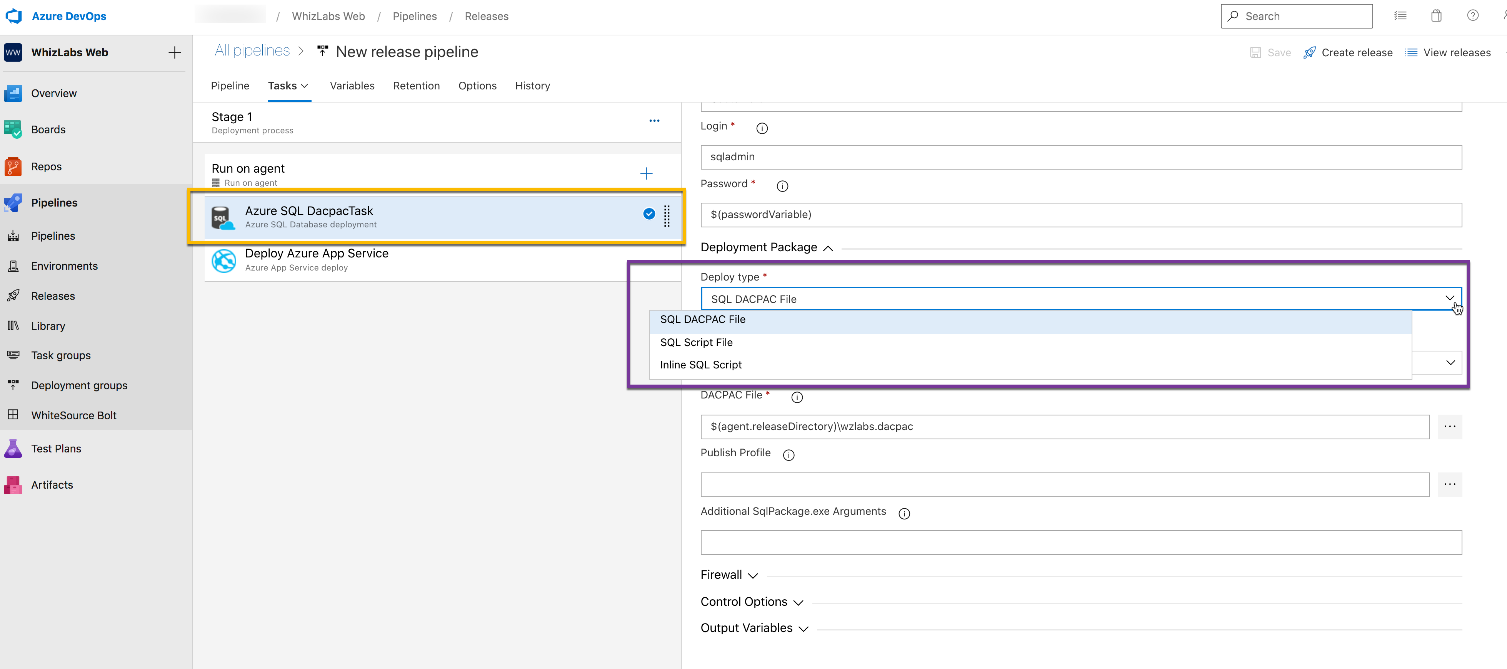This screenshot has width=1507, height=669.
Task: Open Library in the sidebar
Action: (x=48, y=326)
